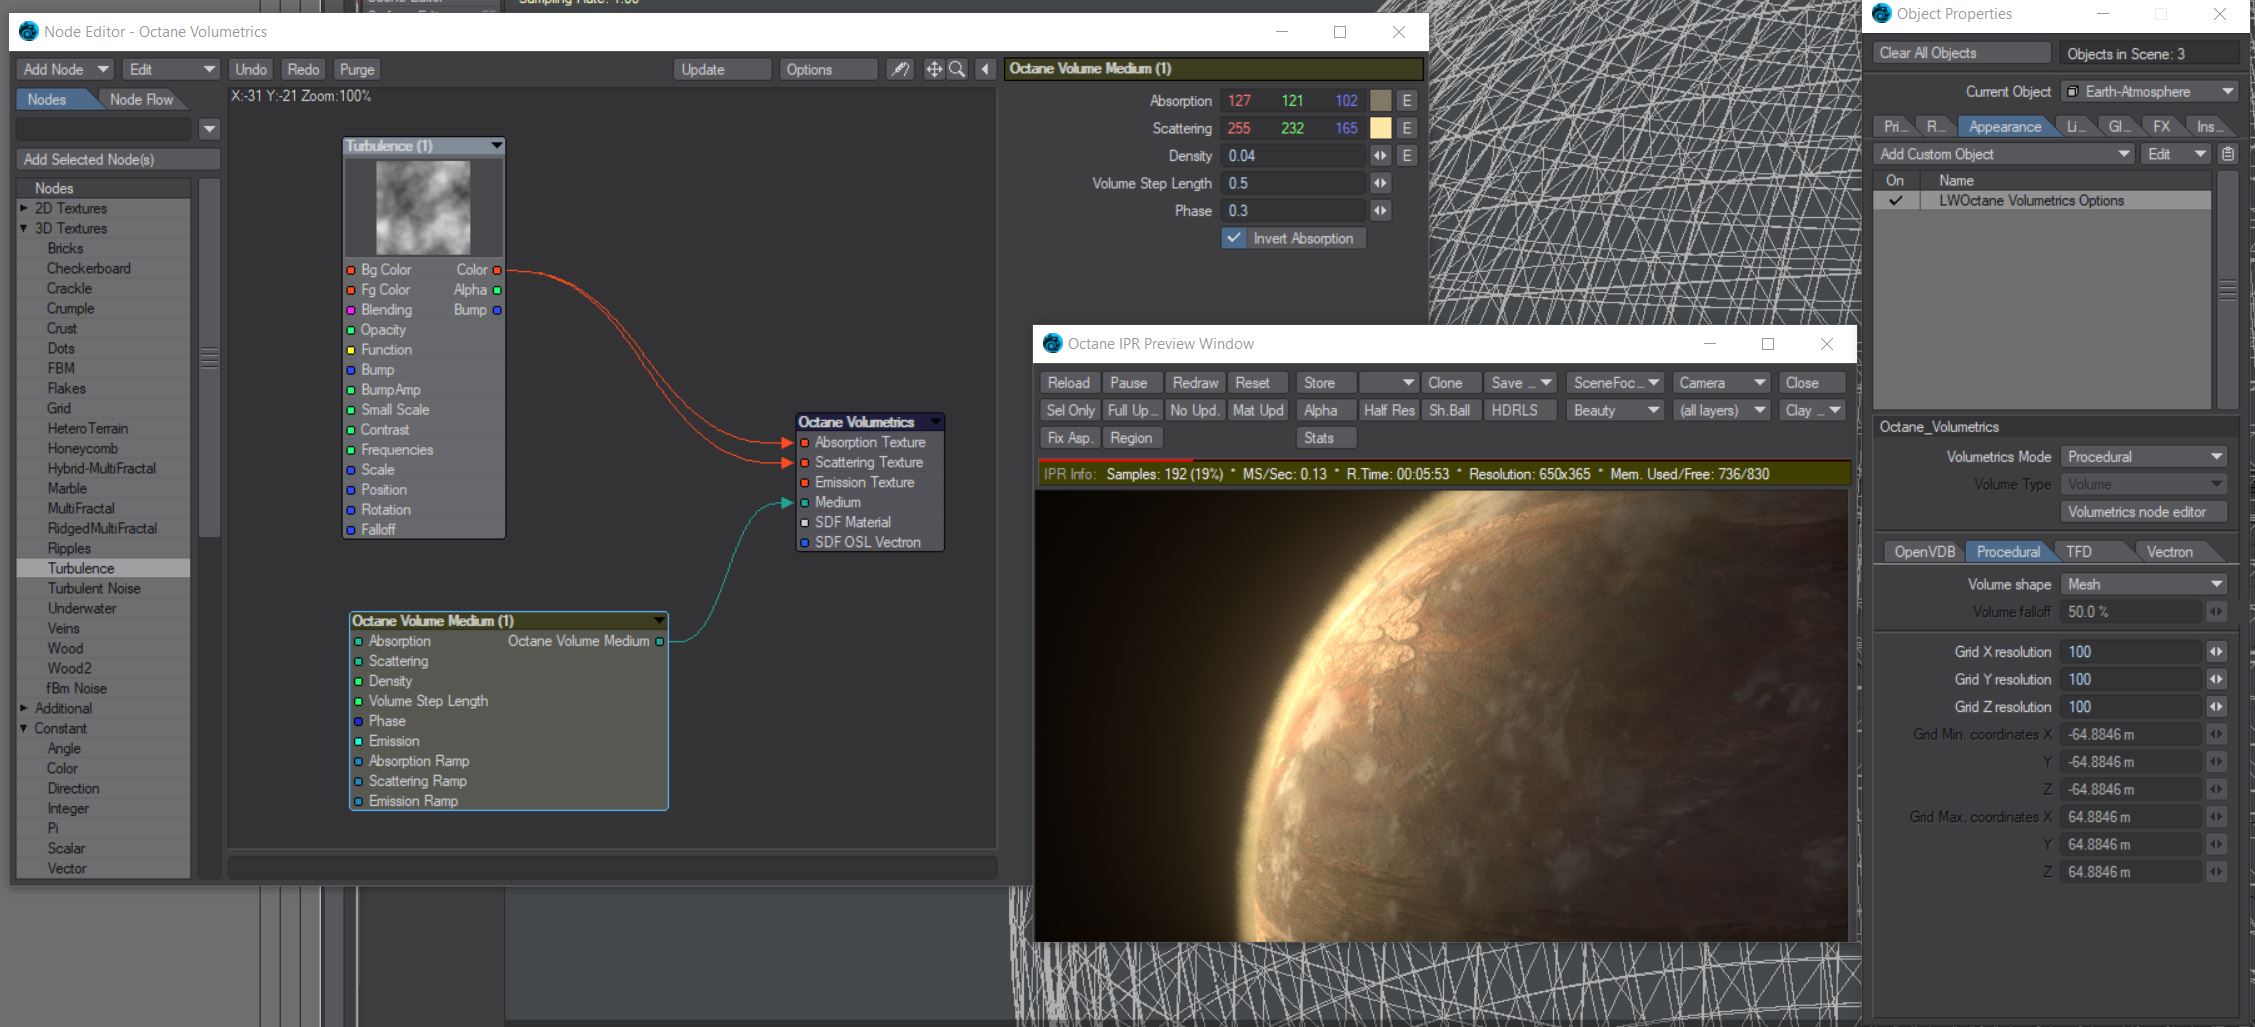Switch to the TFD tab
The height and width of the screenshot is (1027, 2255).
coord(2079,552)
